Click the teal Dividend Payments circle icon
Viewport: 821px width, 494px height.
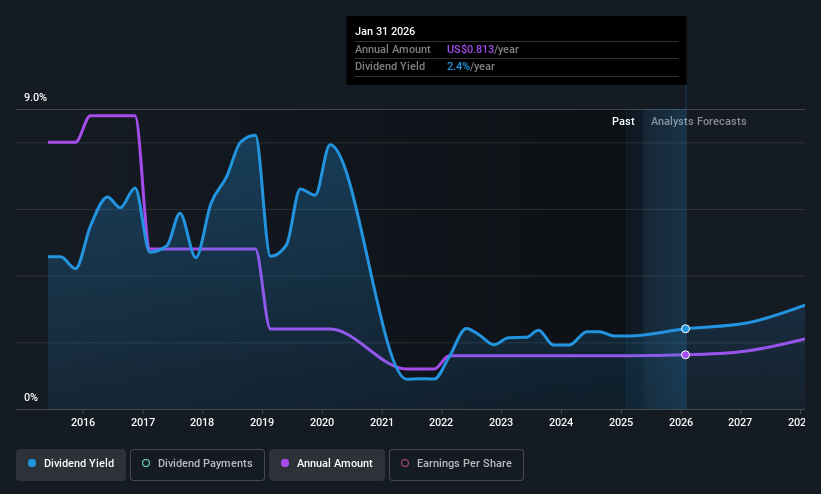point(146,464)
